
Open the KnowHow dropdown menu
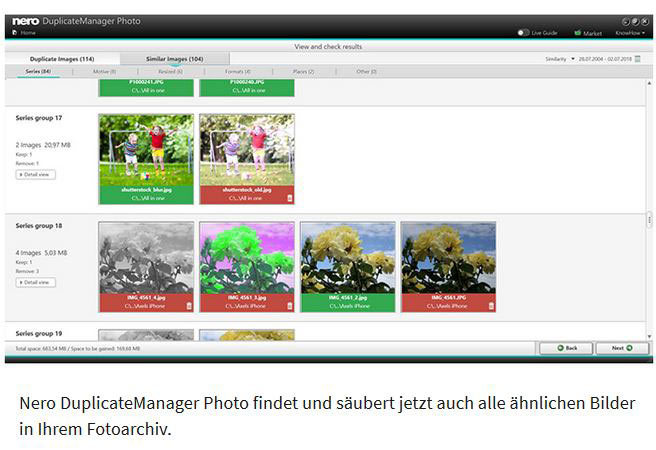tap(630, 33)
